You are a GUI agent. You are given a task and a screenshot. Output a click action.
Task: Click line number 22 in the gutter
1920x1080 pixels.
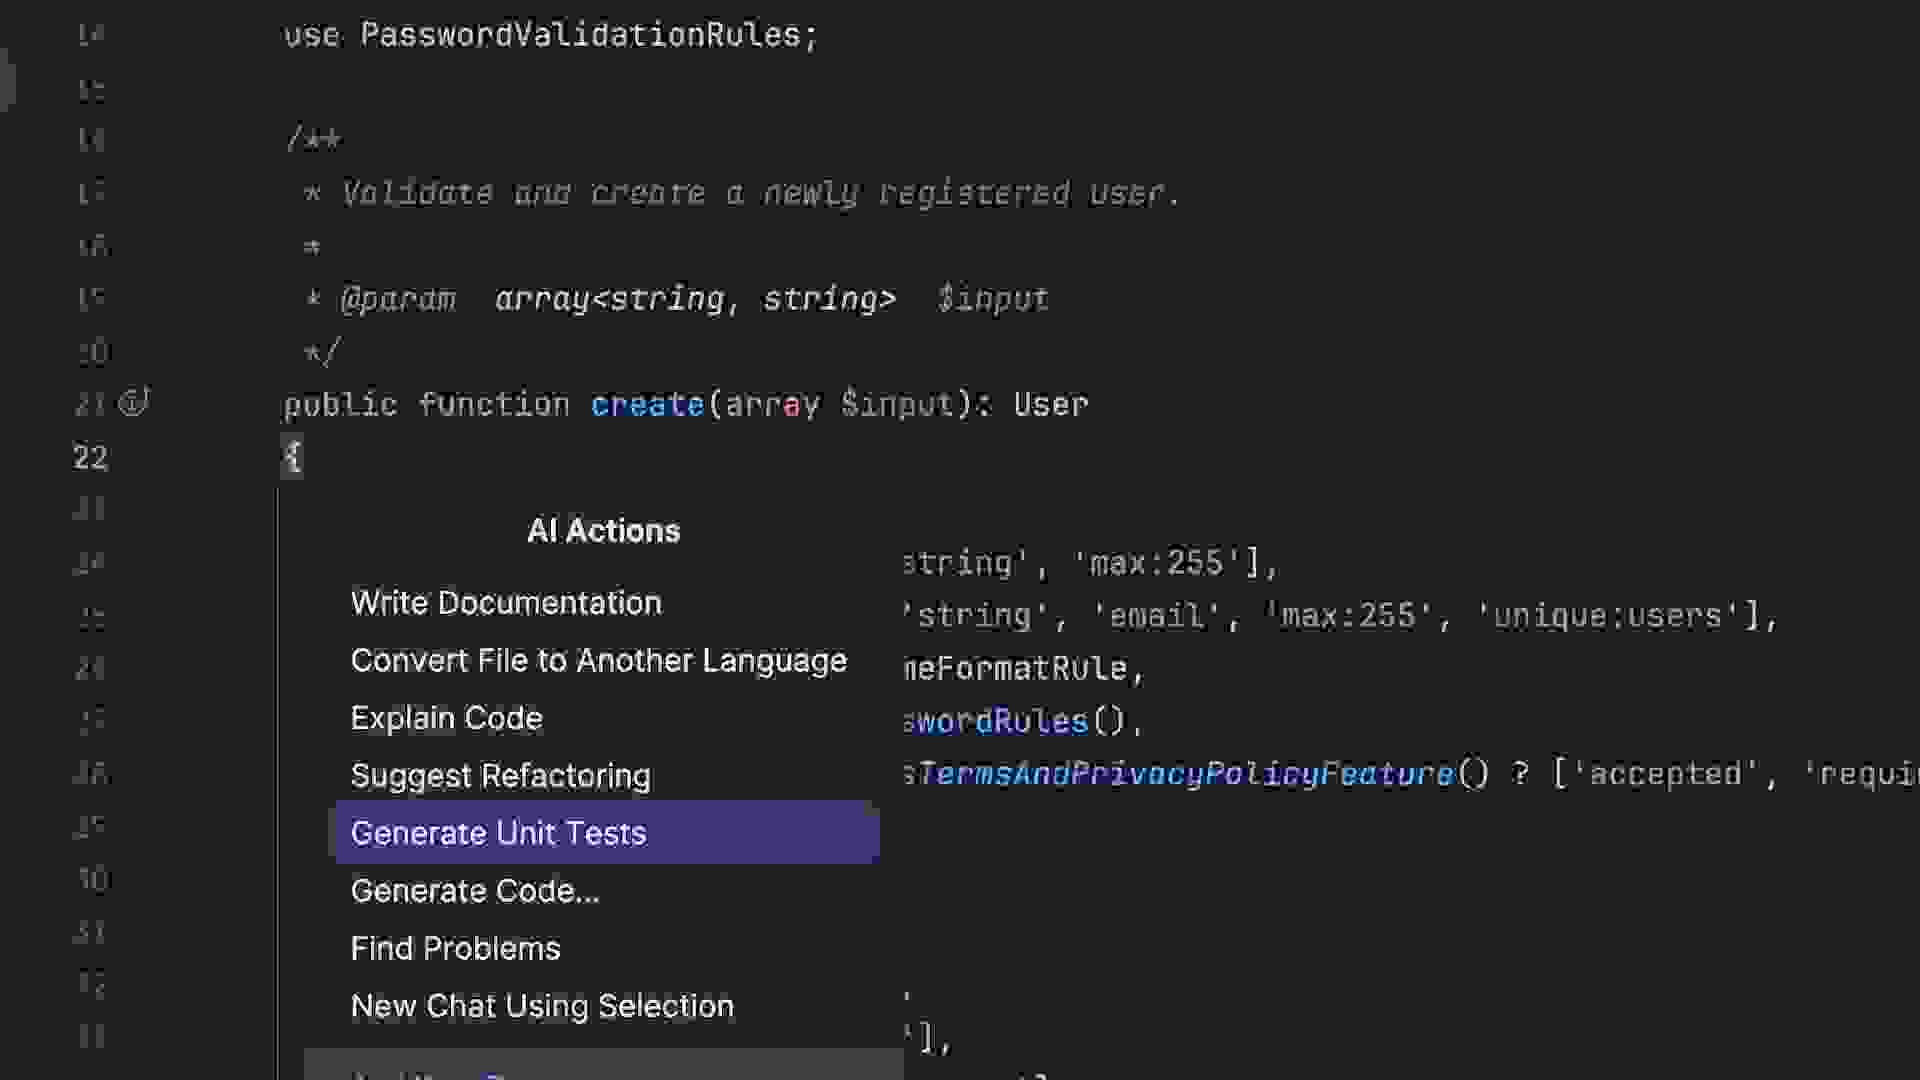click(x=90, y=458)
